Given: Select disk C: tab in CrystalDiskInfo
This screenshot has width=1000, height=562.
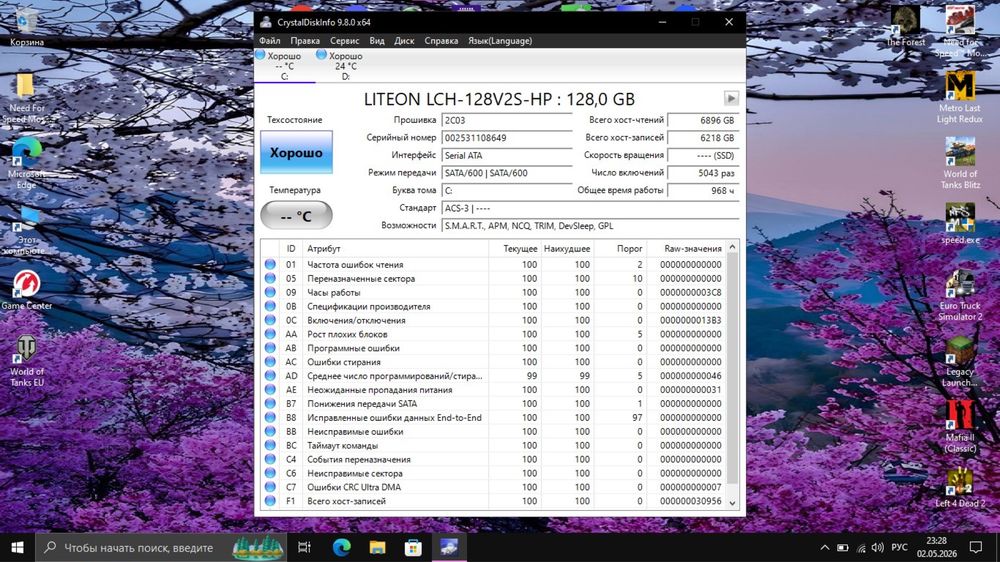Looking at the screenshot, I should [284, 66].
